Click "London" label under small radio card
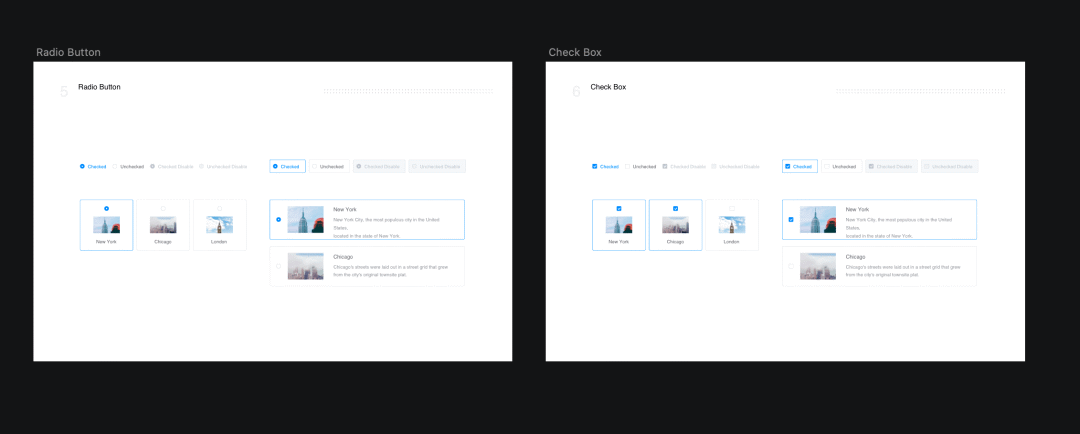The image size is (1080, 434). [x=219, y=242]
